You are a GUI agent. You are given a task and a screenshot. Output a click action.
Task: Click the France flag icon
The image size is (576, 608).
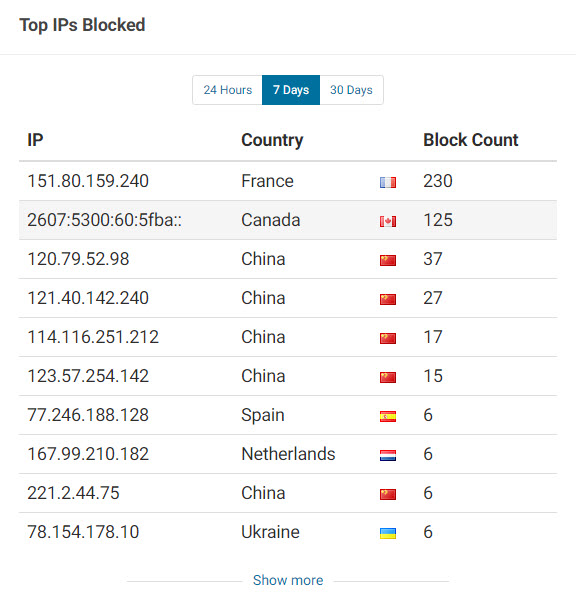tap(388, 182)
